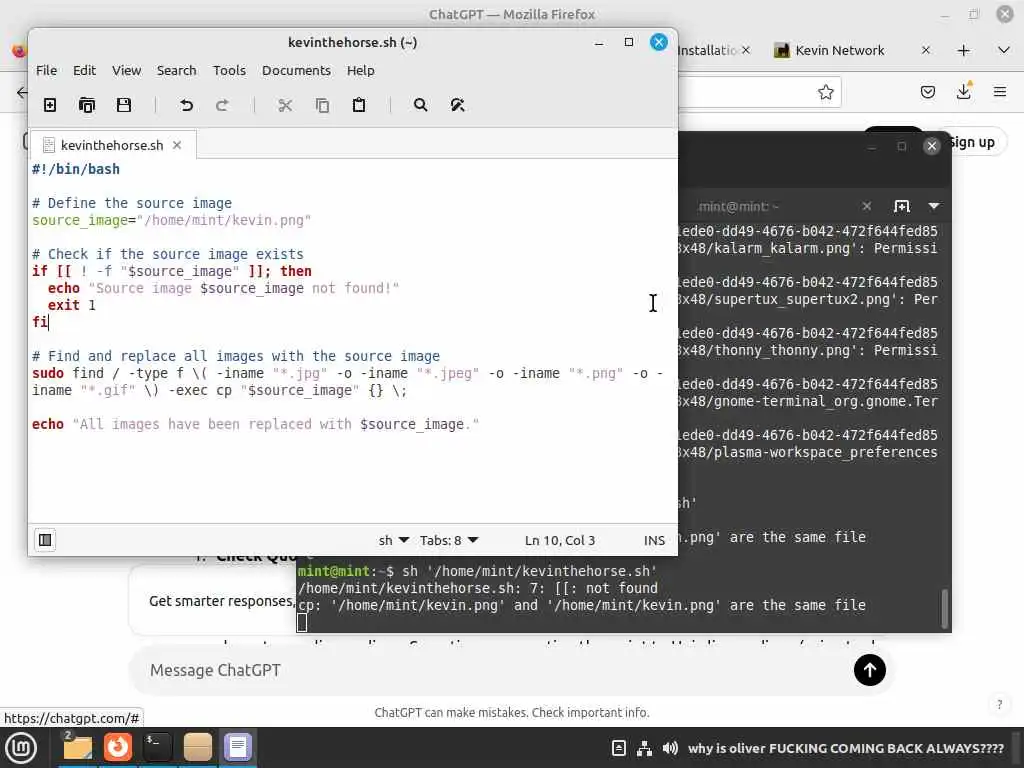This screenshot has width=1024, height=768.
Task: Cut selection with the scissors icon
Action: (x=285, y=105)
